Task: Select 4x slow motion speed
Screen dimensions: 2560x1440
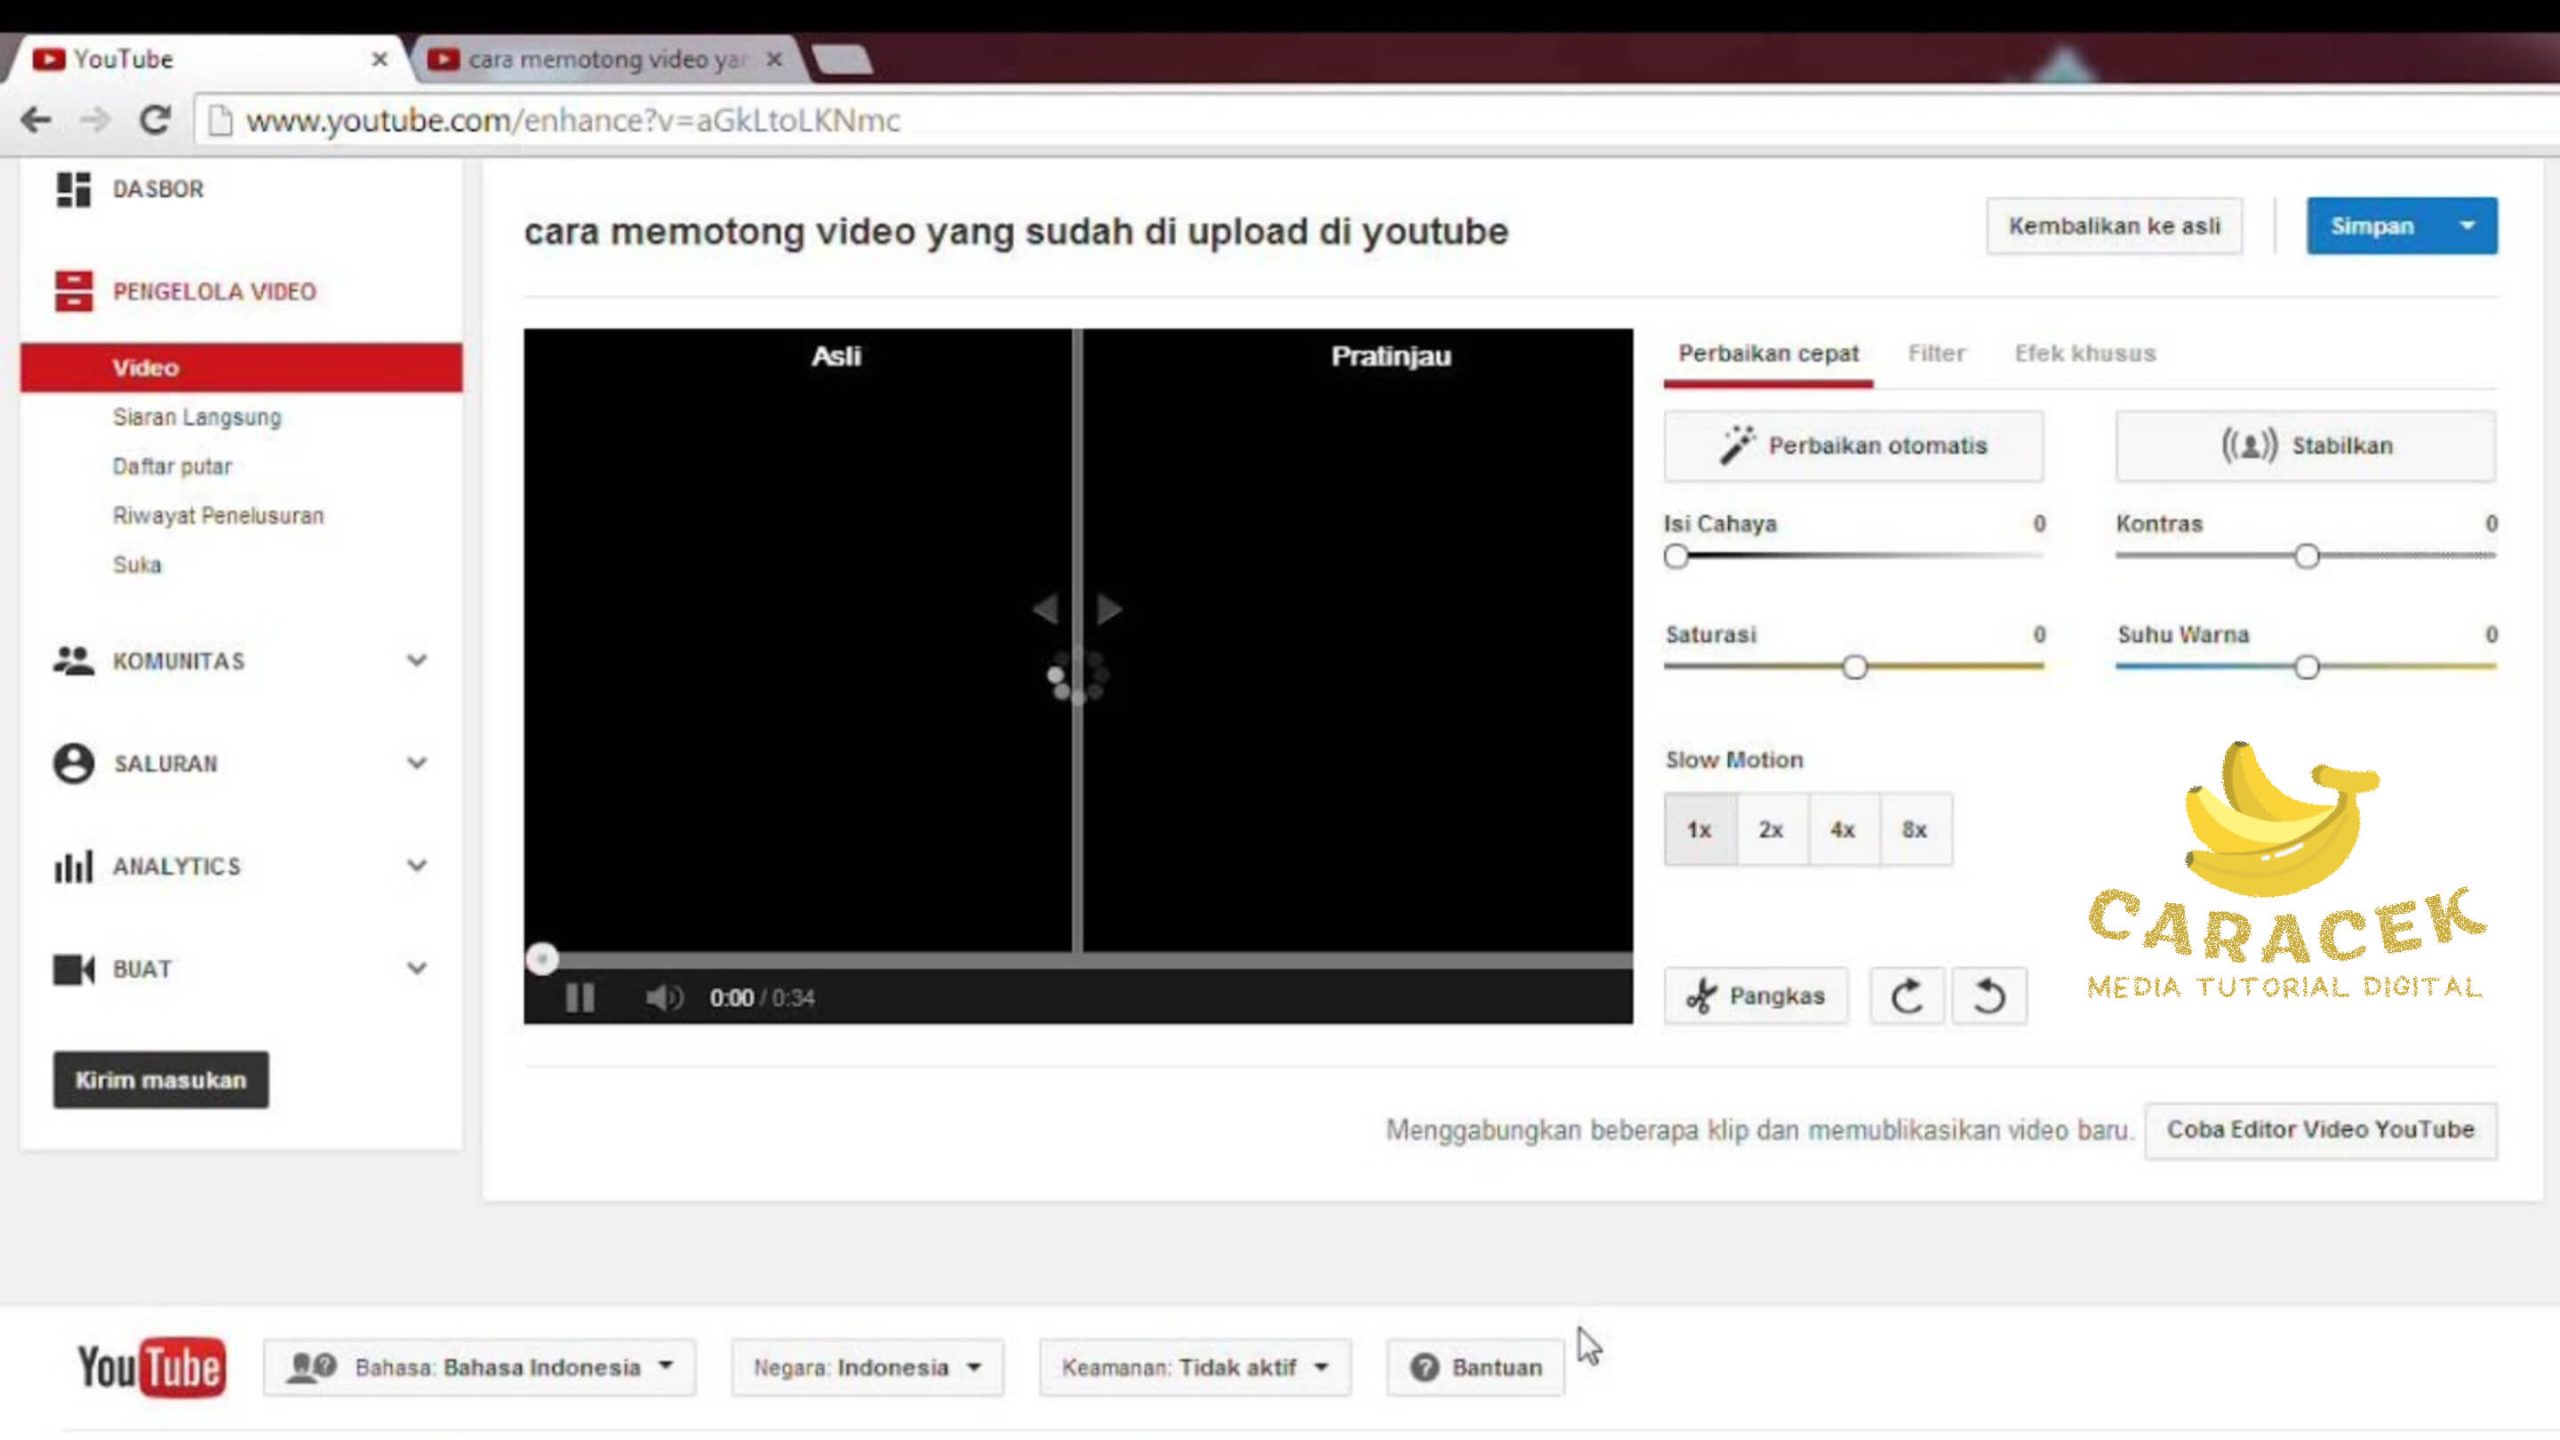Action: 1843,830
